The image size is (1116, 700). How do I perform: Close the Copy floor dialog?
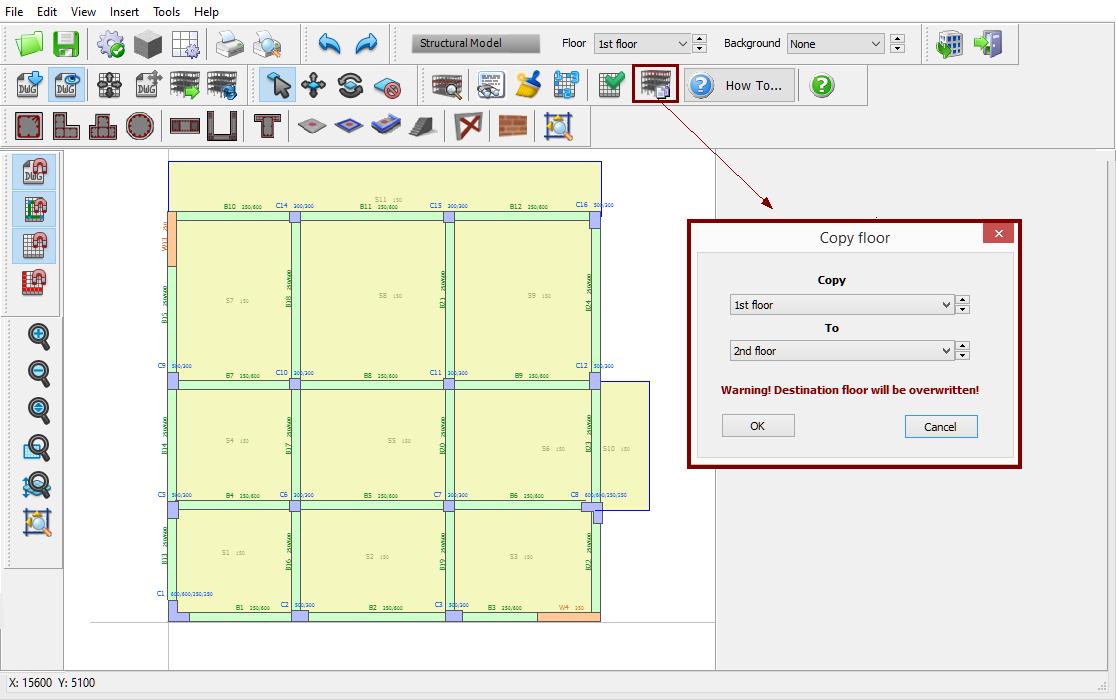pyautogui.click(x=999, y=233)
